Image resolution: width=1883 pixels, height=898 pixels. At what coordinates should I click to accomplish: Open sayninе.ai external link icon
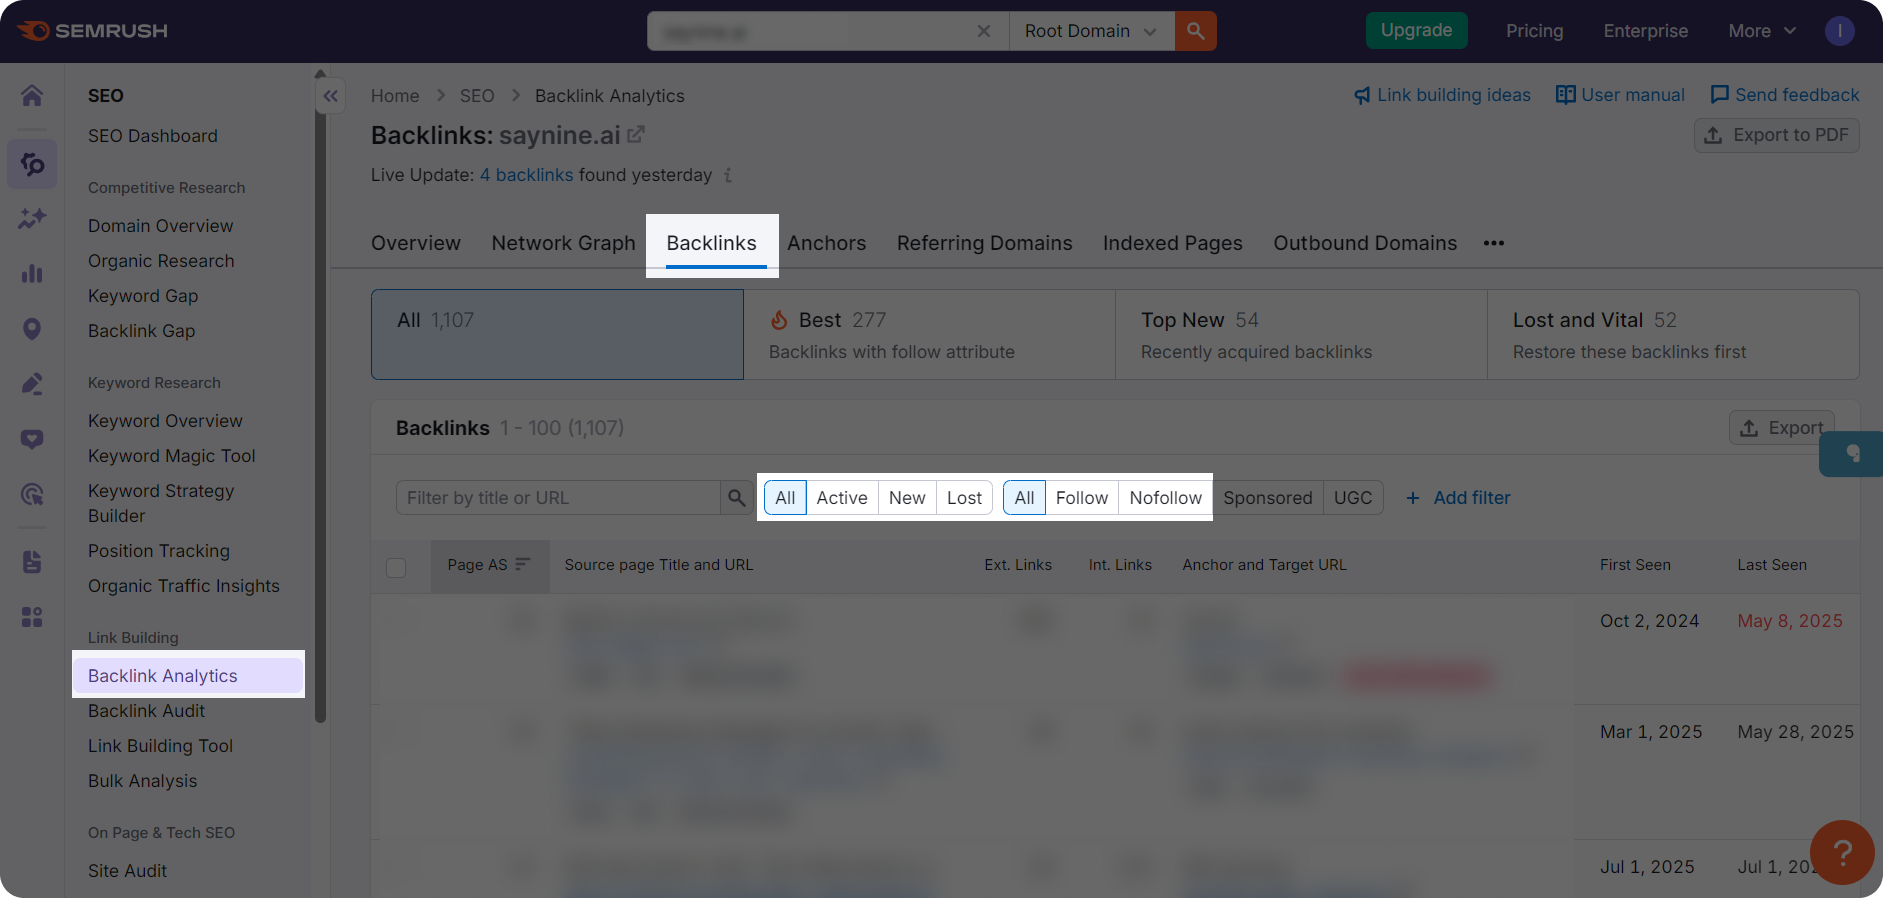pos(636,133)
